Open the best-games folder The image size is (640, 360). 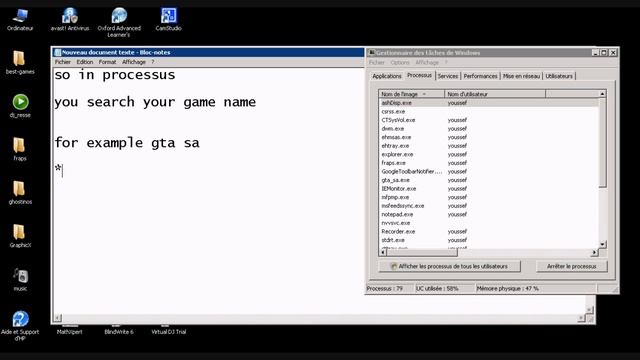point(20,62)
